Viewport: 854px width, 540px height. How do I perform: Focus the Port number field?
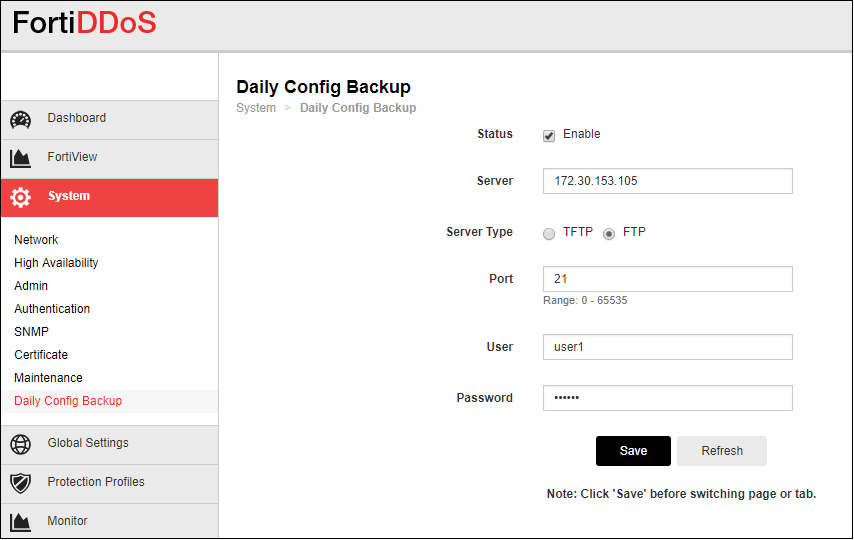tap(668, 279)
